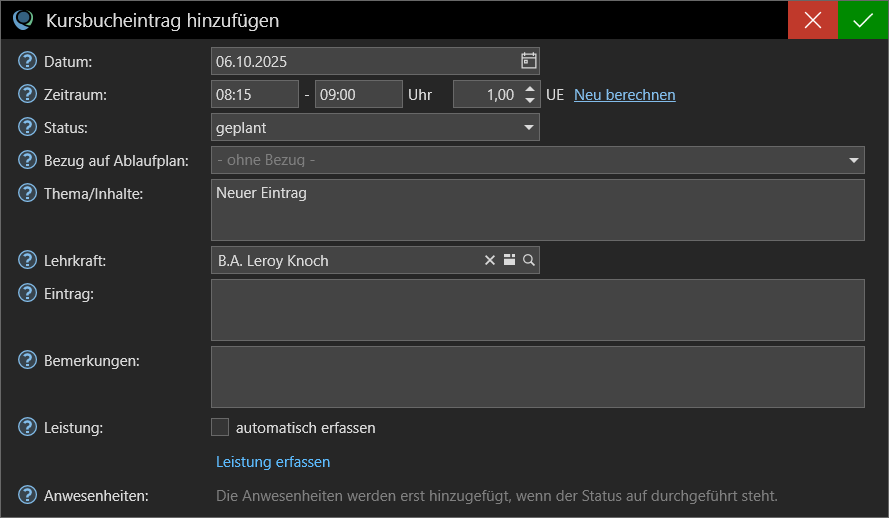
Task: Open Lehrkraft record card icon
Action: (510, 260)
